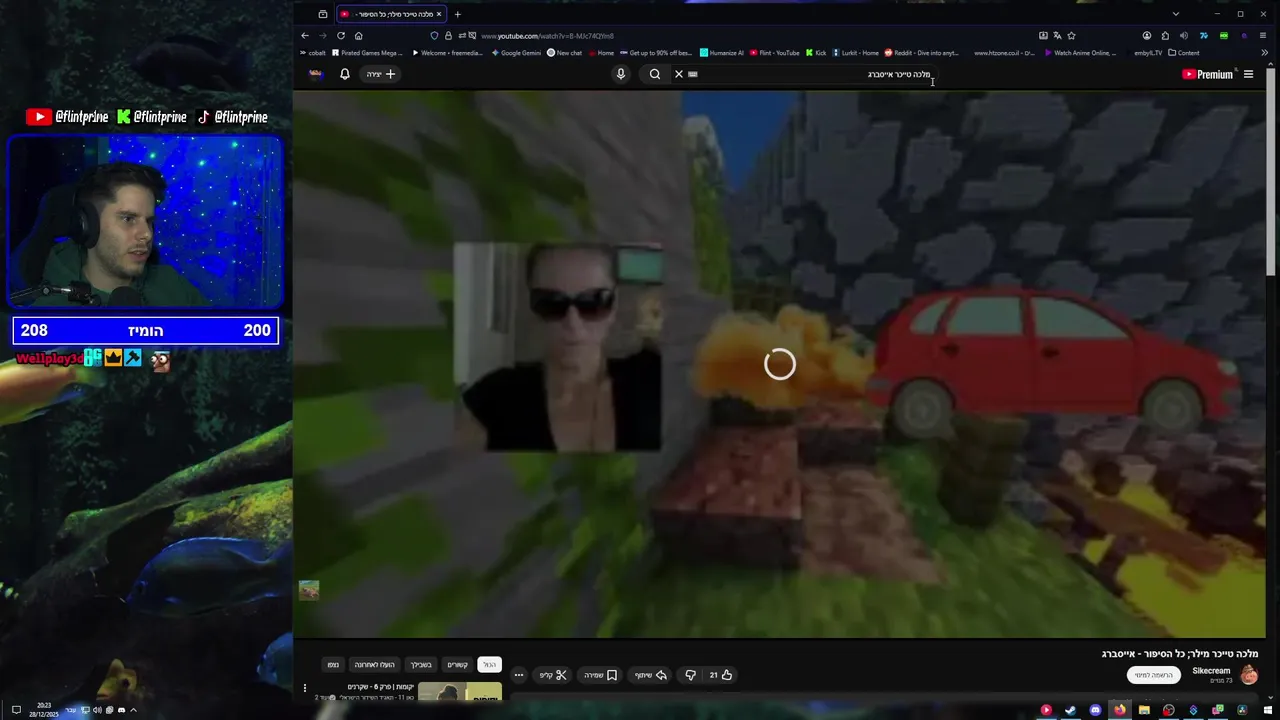The height and width of the screenshot is (720, 1280).
Task: Click the translate page icon in address bar
Action: (1058, 36)
